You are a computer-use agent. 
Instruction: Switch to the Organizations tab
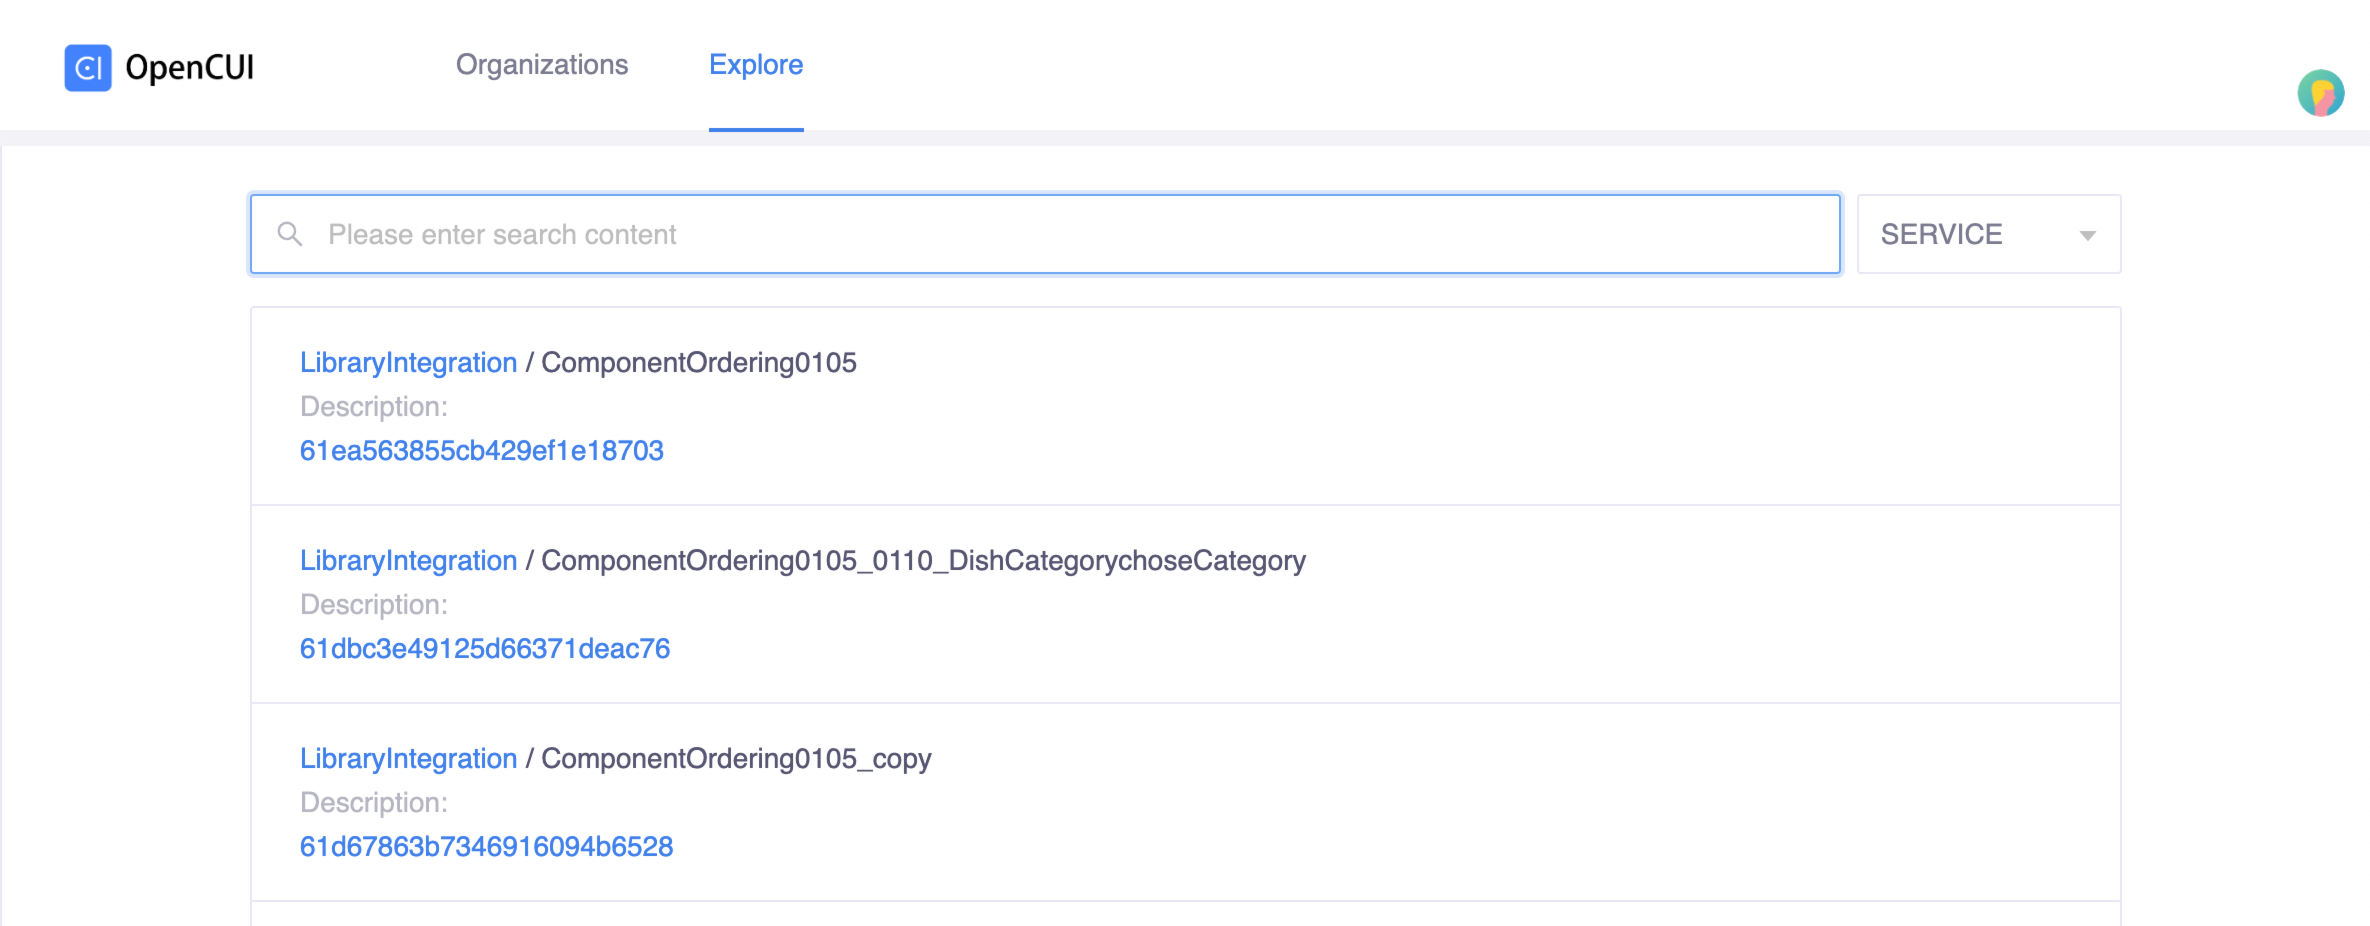pyautogui.click(x=541, y=65)
